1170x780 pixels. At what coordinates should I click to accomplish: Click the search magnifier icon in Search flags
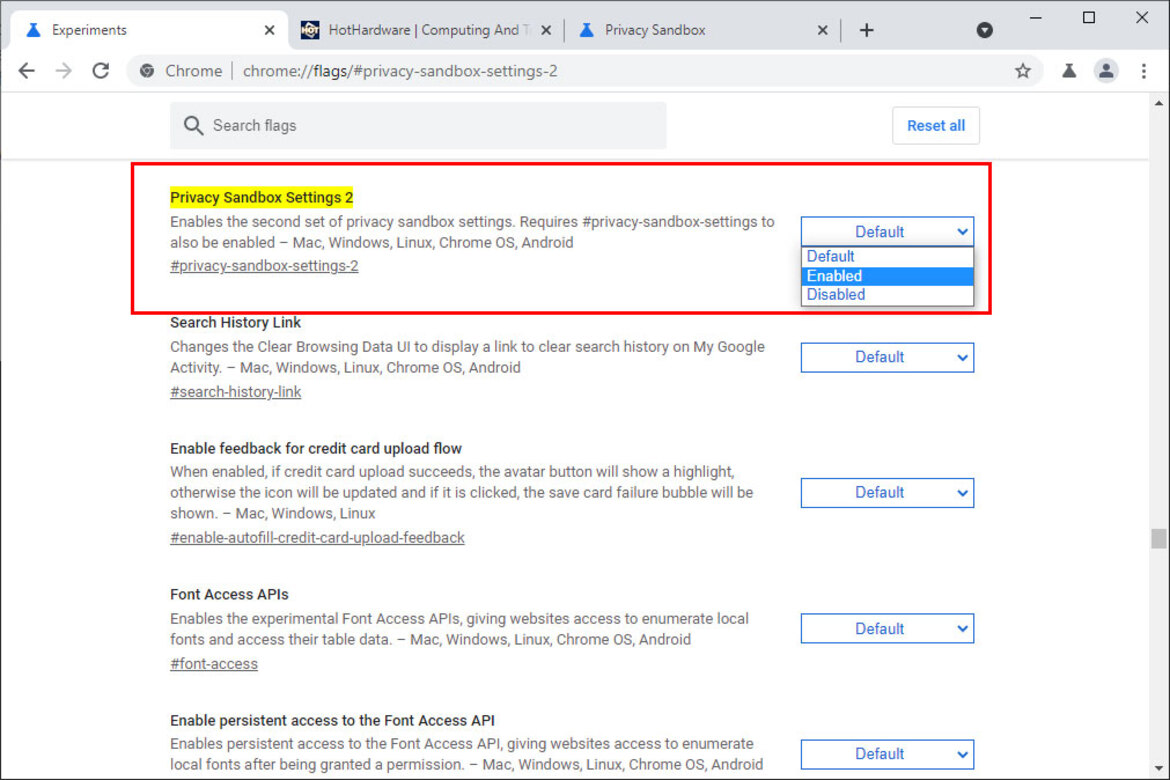[x=193, y=125]
